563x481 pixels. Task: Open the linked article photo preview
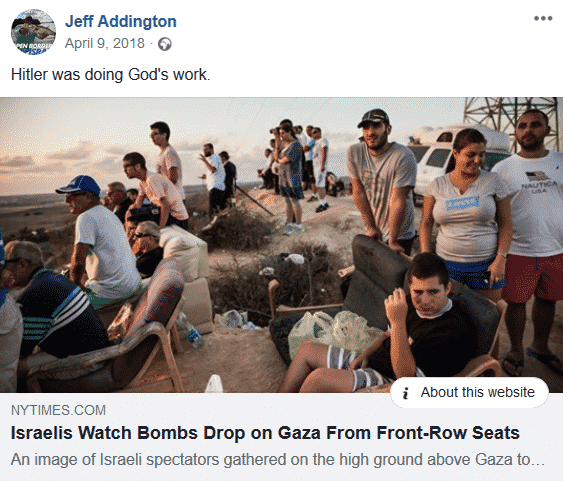point(282,245)
